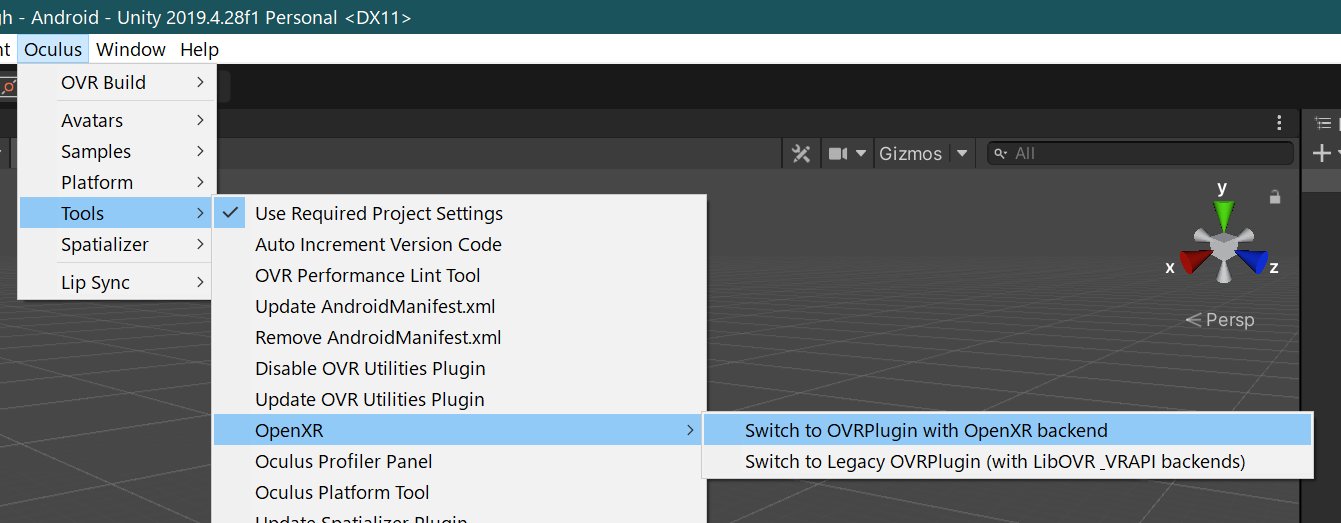Toggle the Gizmos button
The image size is (1341, 523).
(910, 153)
